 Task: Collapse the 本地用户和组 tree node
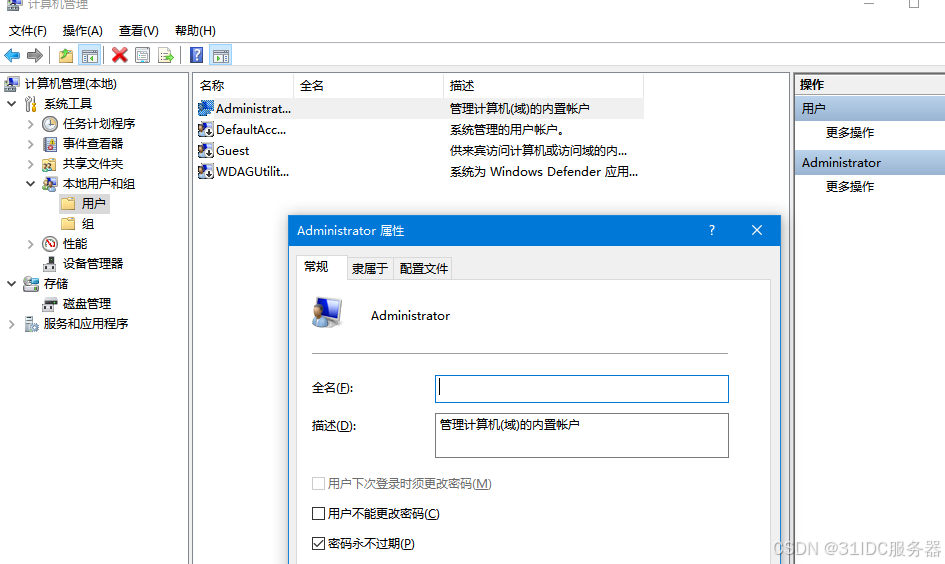point(30,184)
